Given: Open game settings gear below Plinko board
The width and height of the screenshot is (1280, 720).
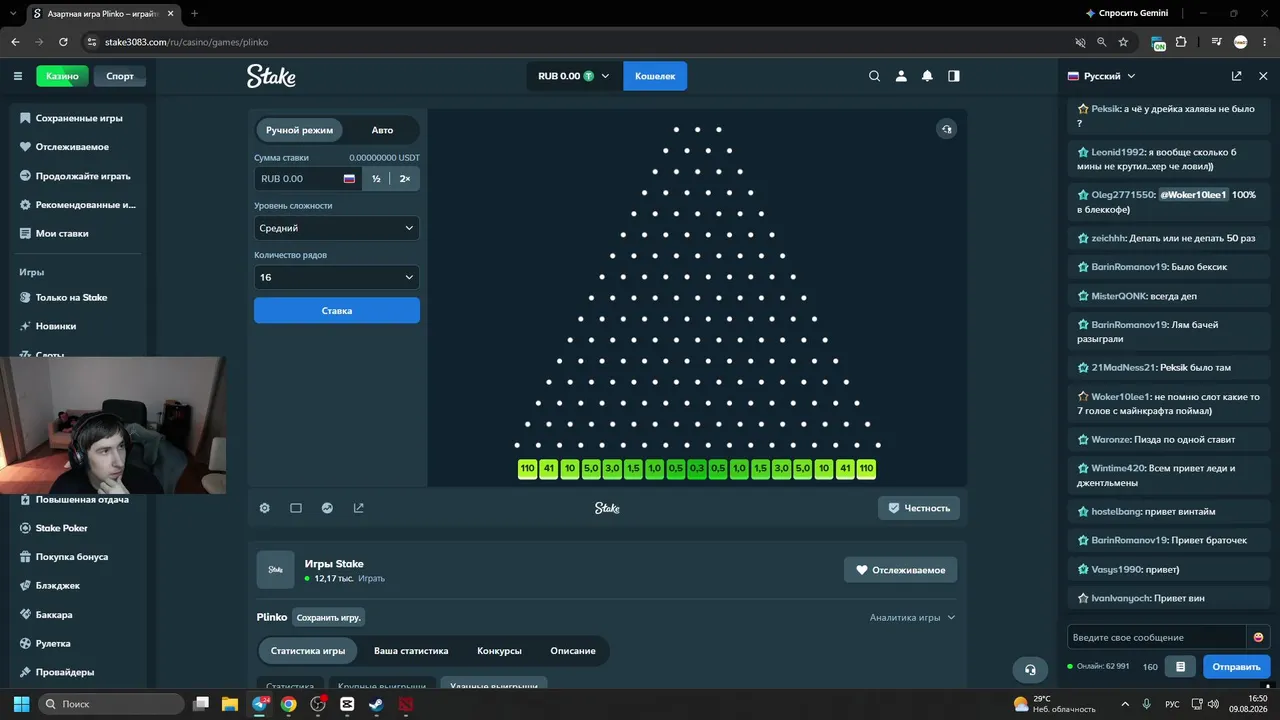Looking at the screenshot, I should coord(265,508).
